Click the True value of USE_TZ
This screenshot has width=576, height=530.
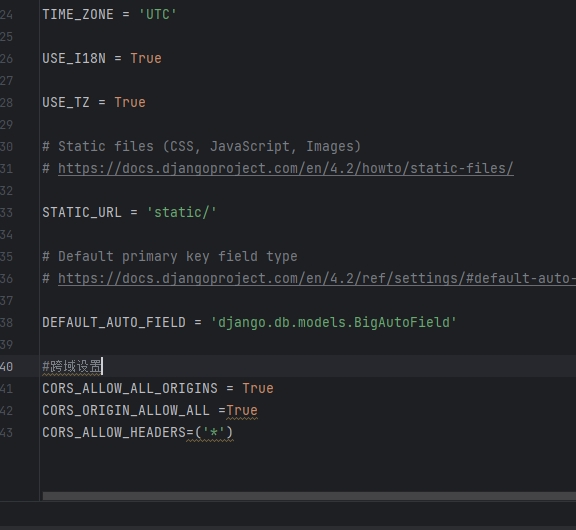tap(130, 102)
